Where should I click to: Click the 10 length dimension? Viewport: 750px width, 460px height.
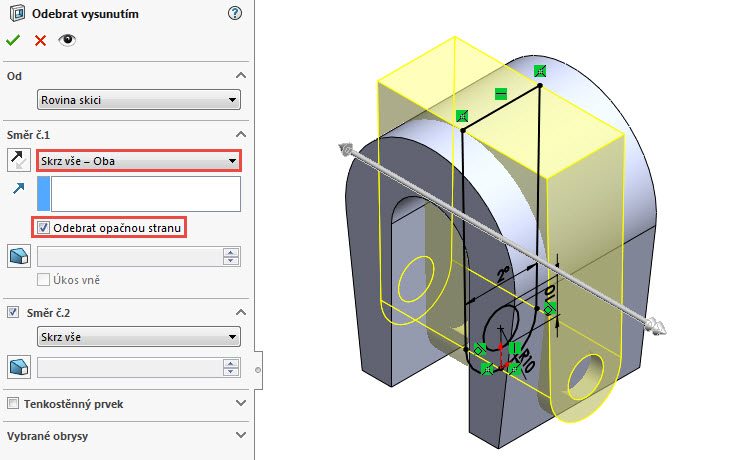coord(551,292)
